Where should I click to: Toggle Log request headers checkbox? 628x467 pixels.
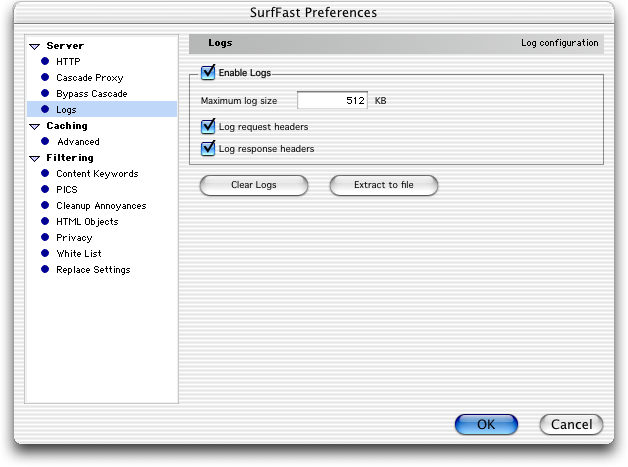point(208,127)
